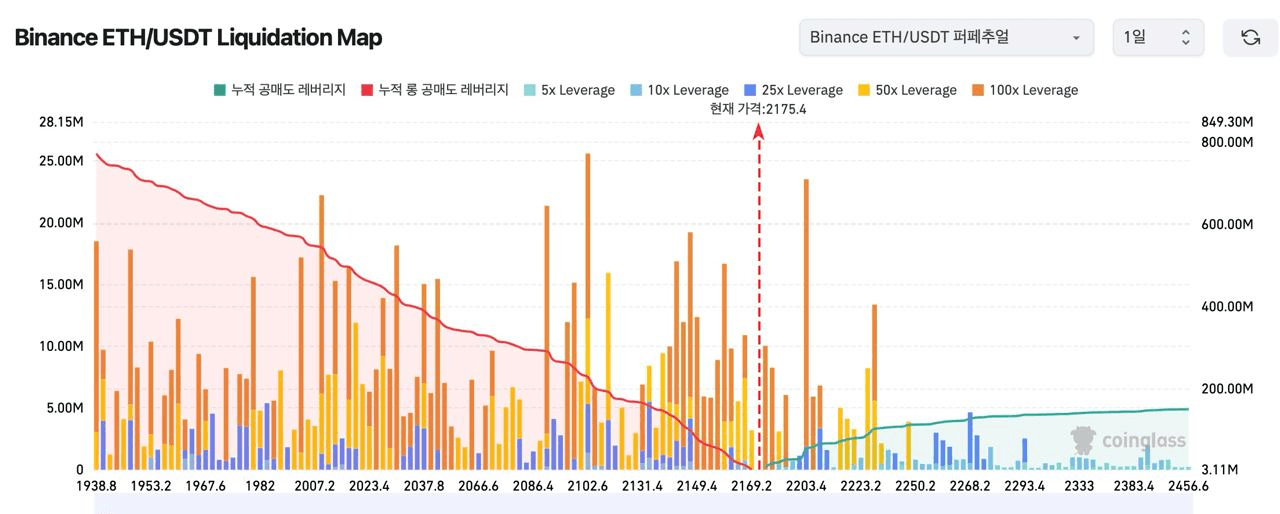Click the green 누적 공매도 legend color swatch
The height and width of the screenshot is (514, 1280).
click(x=219, y=90)
